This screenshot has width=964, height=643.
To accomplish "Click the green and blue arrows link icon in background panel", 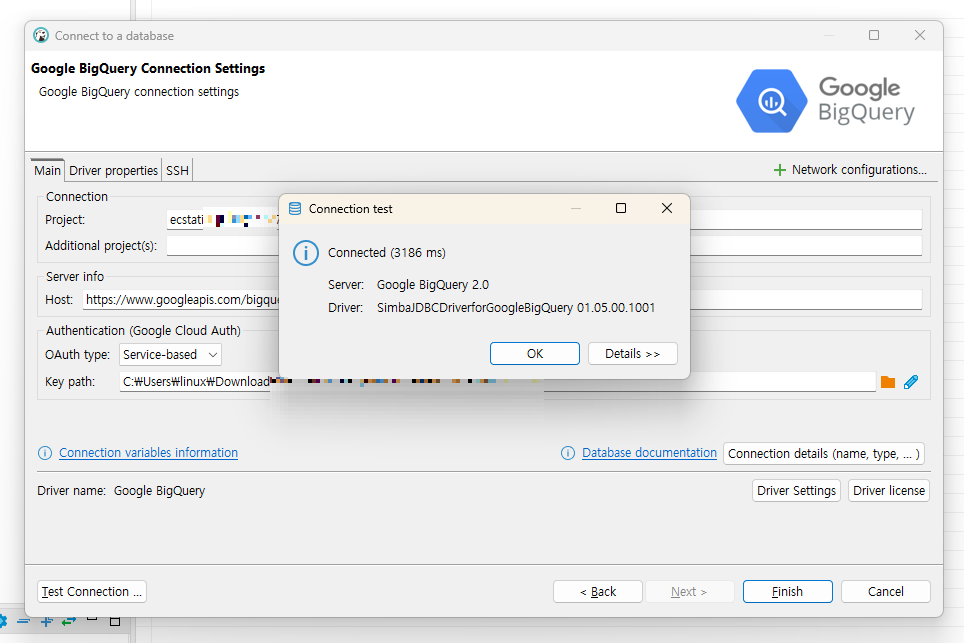I will [68, 621].
